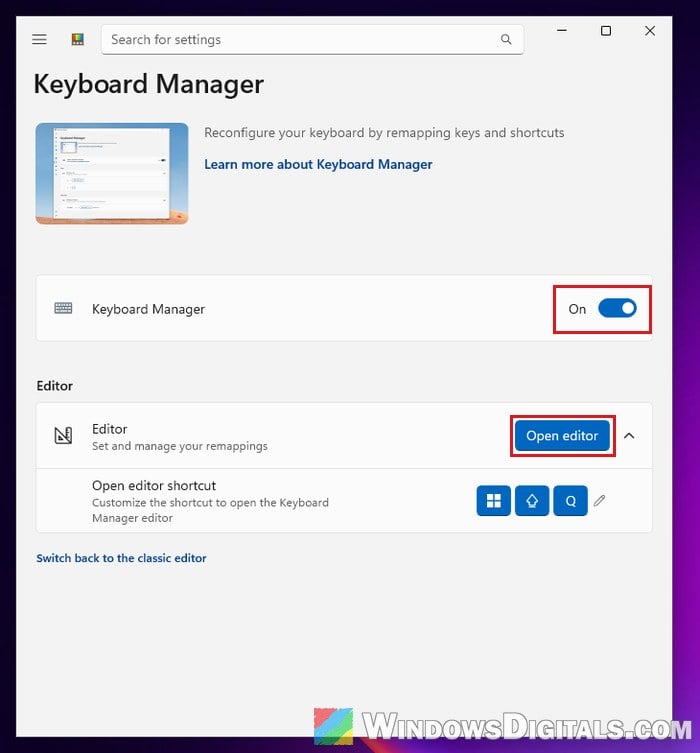
Task: Click the Editor section header text
Action: point(55,386)
